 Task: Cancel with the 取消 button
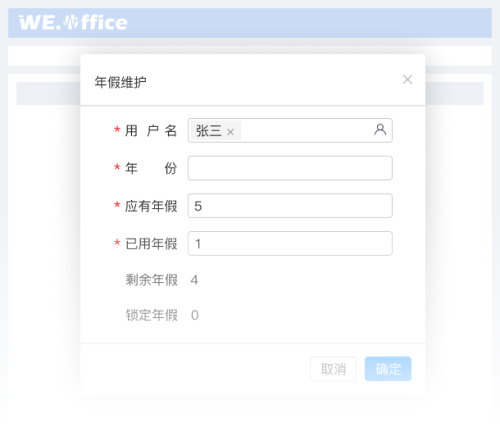point(333,369)
